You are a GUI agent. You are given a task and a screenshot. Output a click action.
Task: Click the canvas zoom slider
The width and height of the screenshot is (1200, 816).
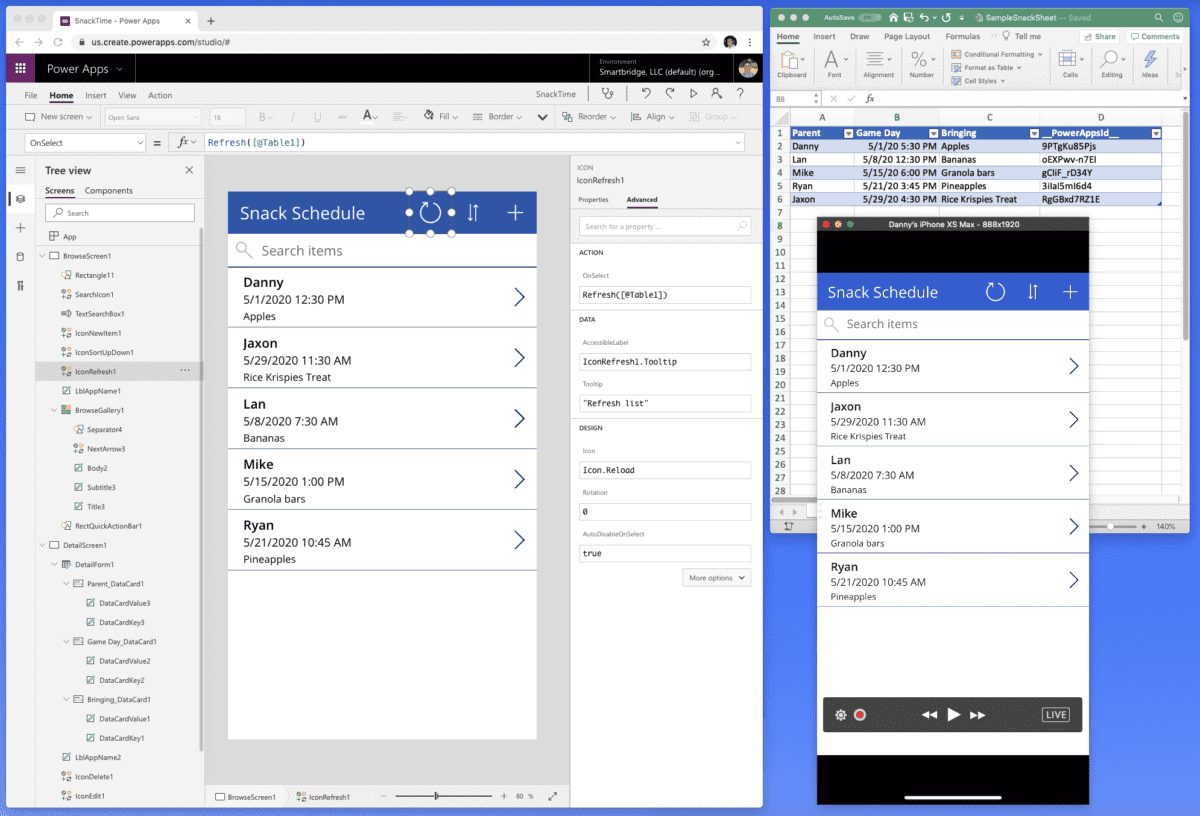pos(436,796)
